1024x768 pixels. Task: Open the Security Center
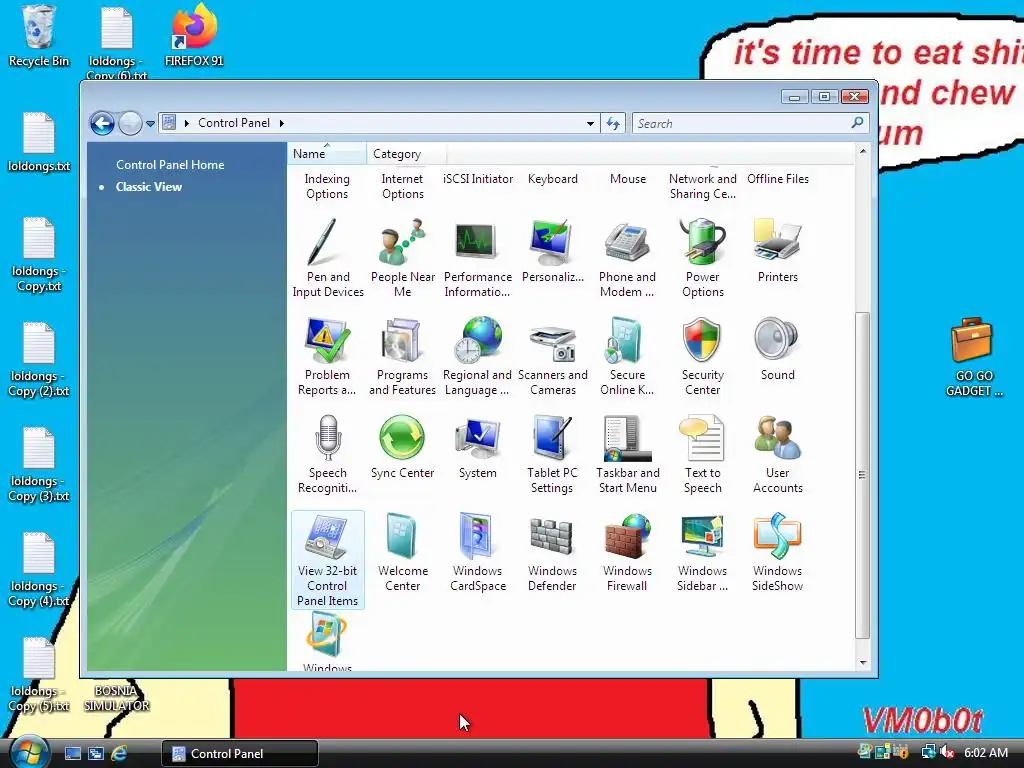702,357
